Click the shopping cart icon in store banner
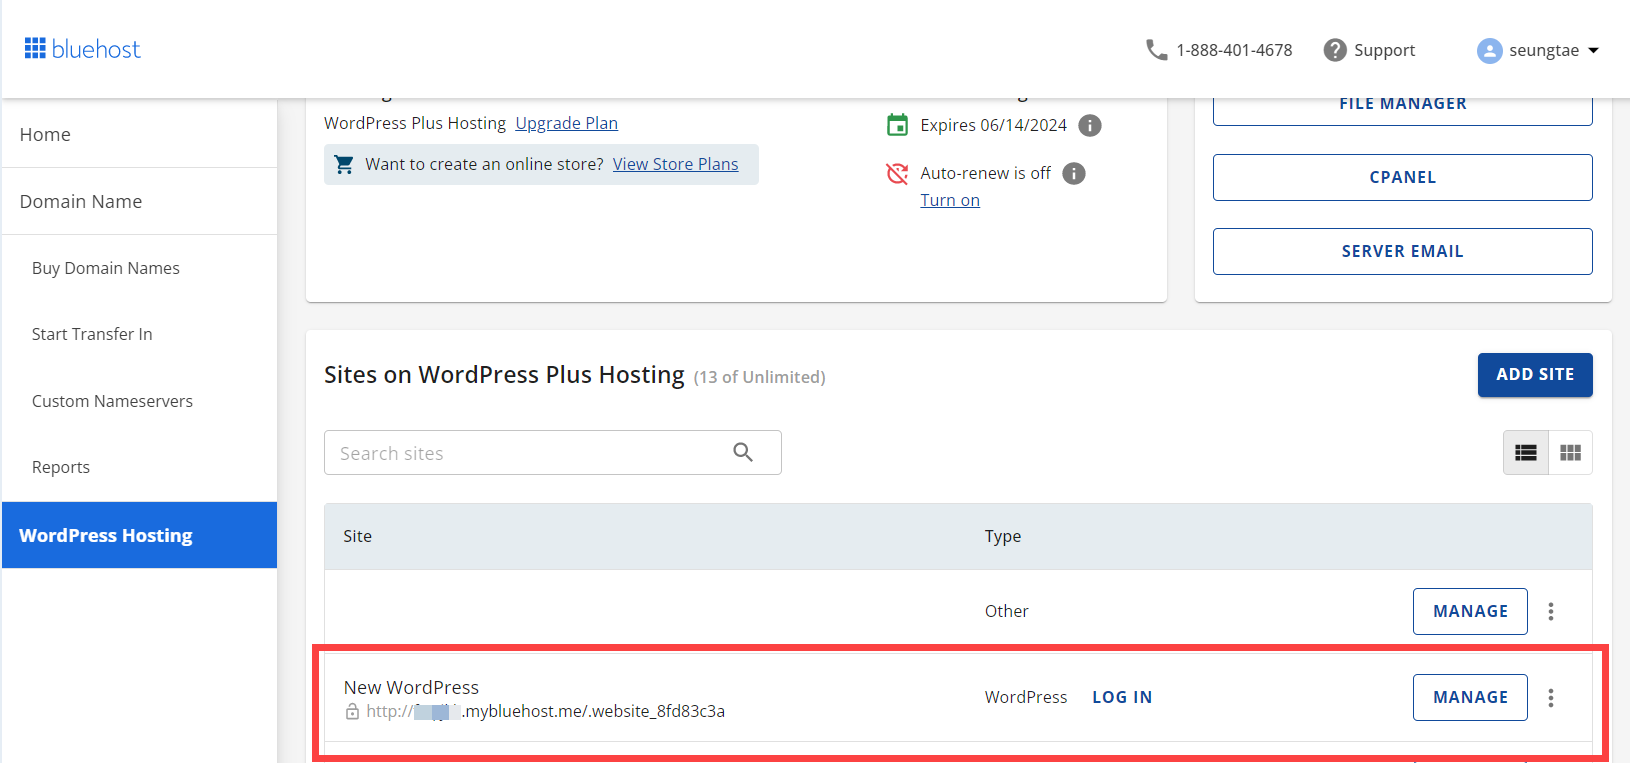The image size is (1630, 763). (x=344, y=164)
